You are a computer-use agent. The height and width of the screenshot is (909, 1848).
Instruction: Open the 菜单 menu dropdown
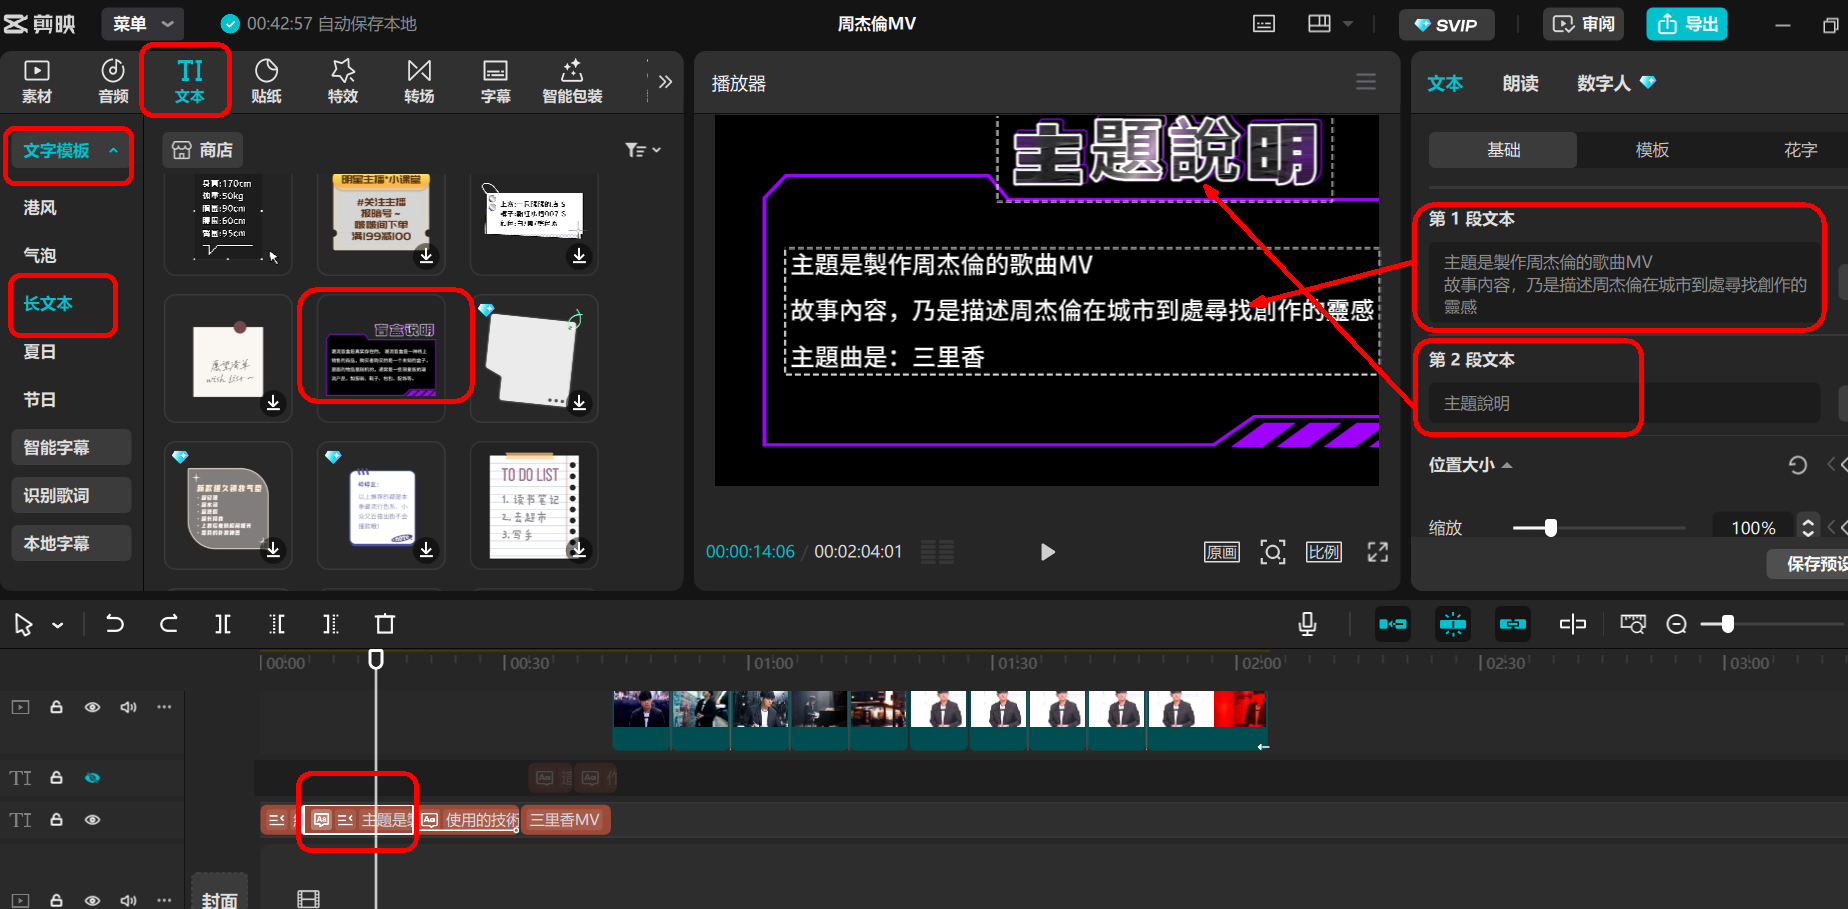click(x=143, y=23)
